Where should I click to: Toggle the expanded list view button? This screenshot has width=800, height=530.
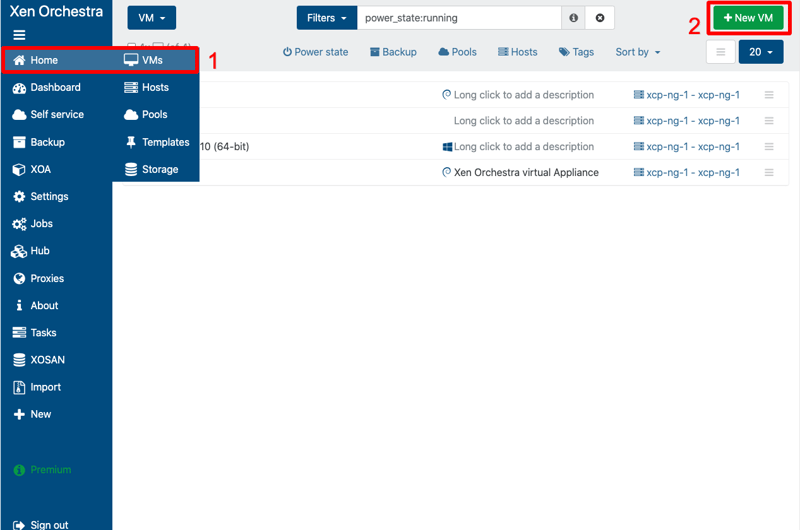pos(720,52)
